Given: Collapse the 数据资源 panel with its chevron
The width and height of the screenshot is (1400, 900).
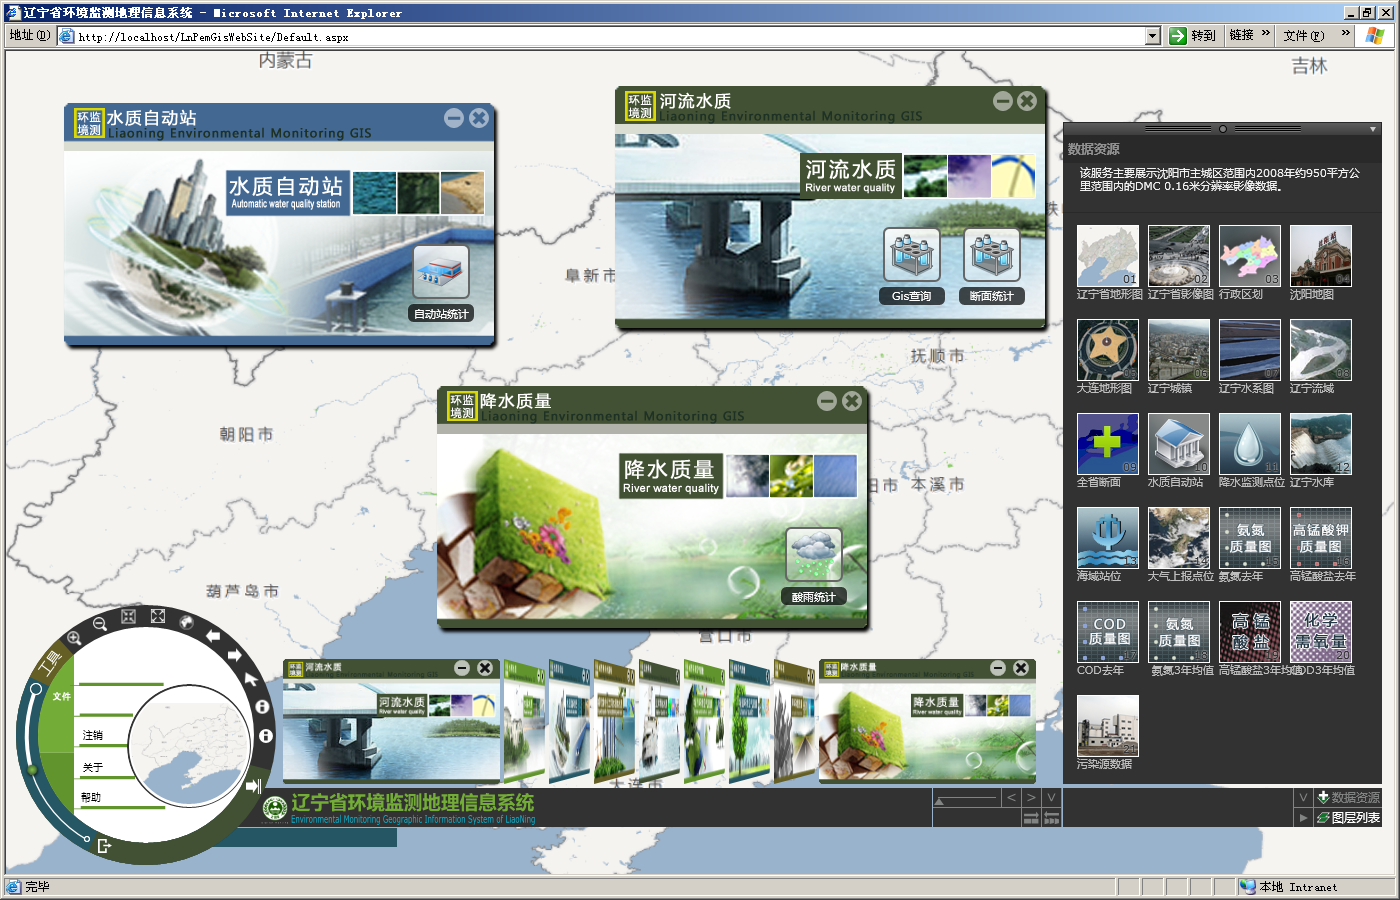Looking at the screenshot, I should (1302, 798).
